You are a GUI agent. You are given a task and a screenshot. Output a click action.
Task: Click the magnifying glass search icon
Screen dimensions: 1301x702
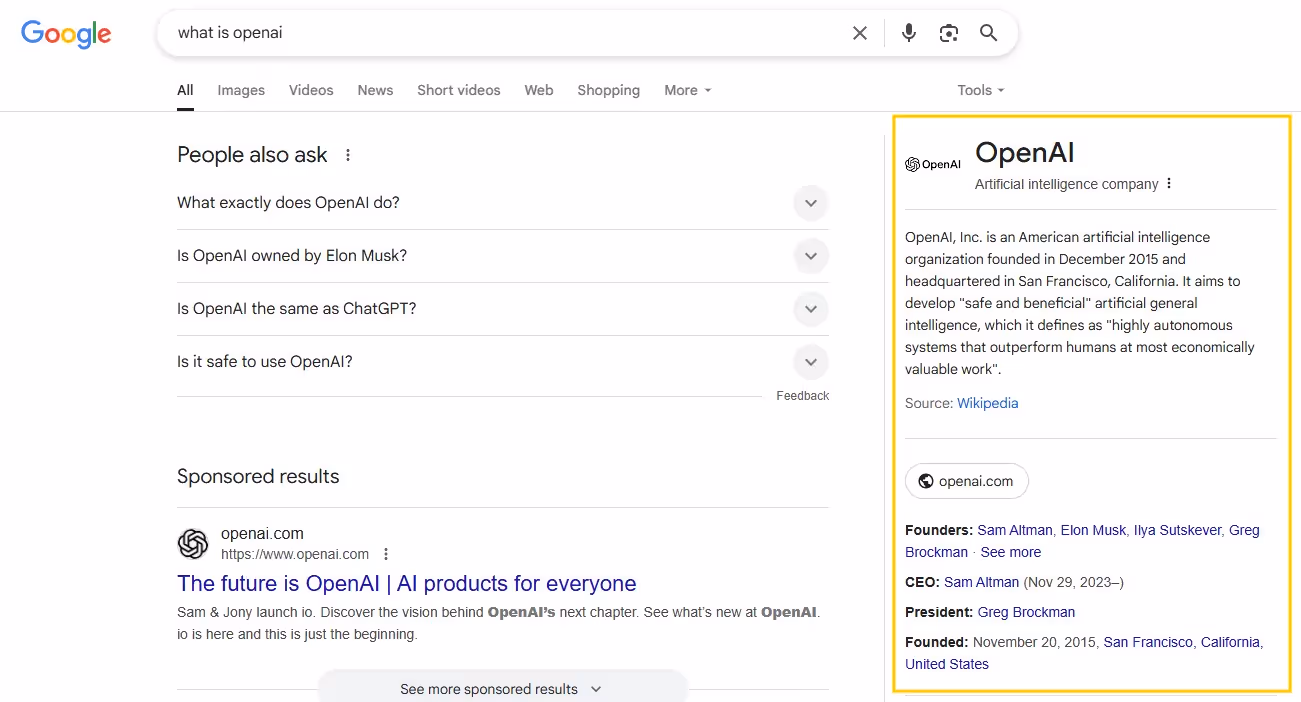click(x=989, y=33)
